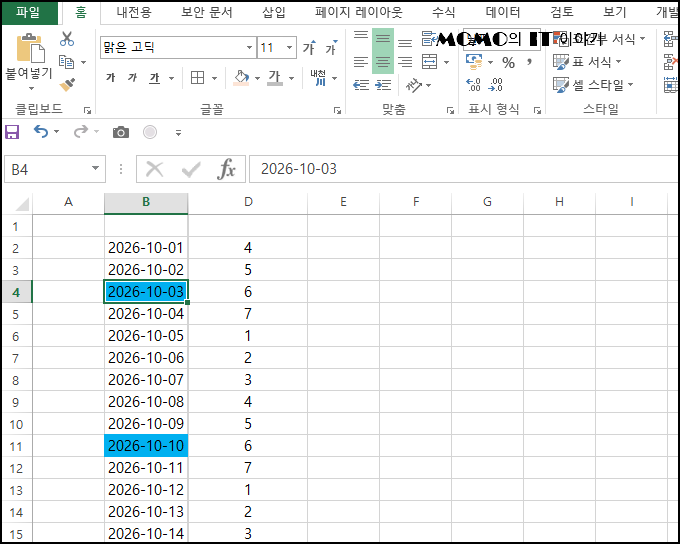
Task: Switch to the 검토 tab
Action: [562, 12]
